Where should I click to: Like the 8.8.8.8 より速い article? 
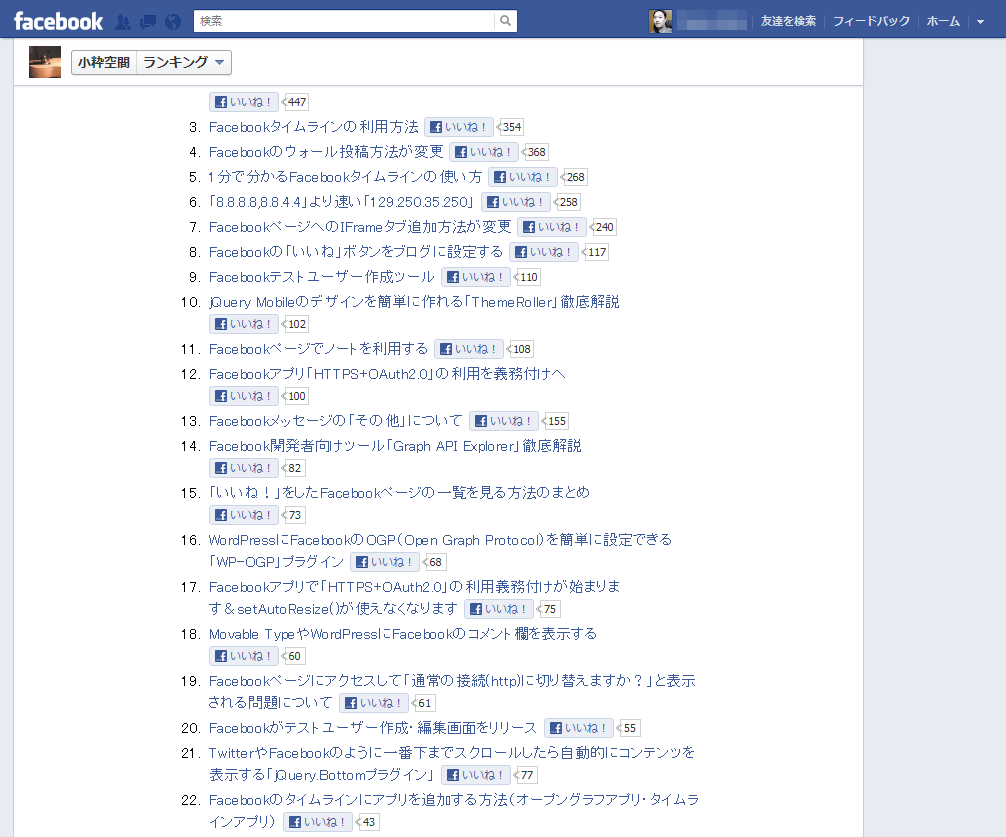pyautogui.click(x=516, y=202)
